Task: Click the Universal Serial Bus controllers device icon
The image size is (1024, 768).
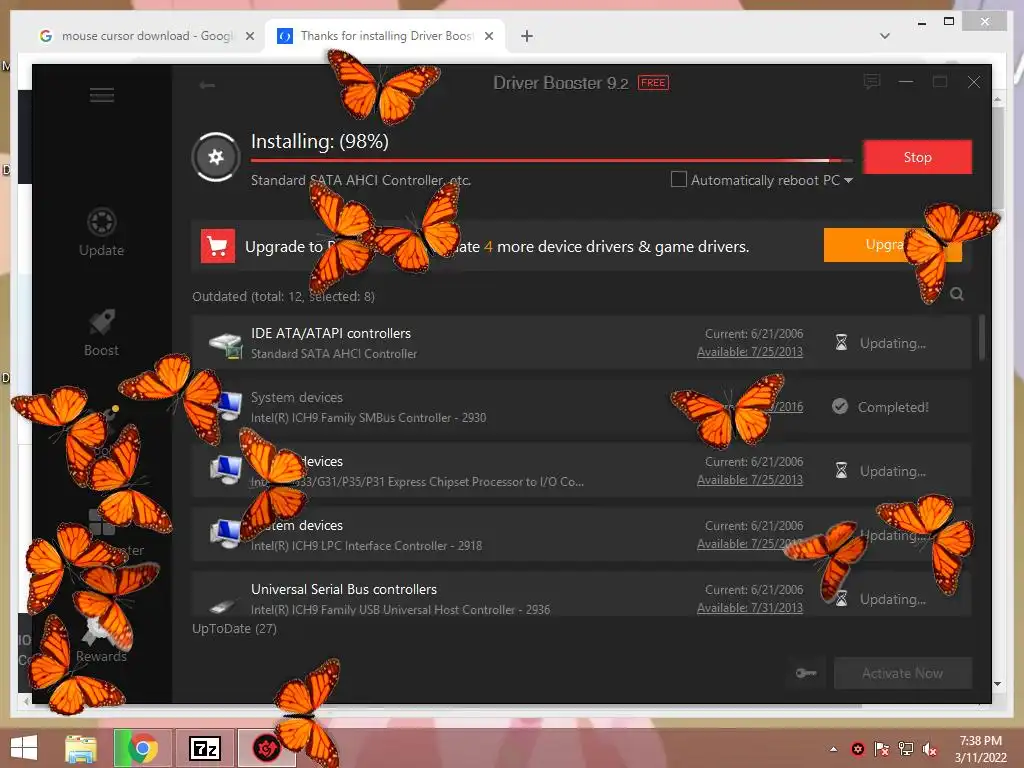Action: pyautogui.click(x=222, y=605)
